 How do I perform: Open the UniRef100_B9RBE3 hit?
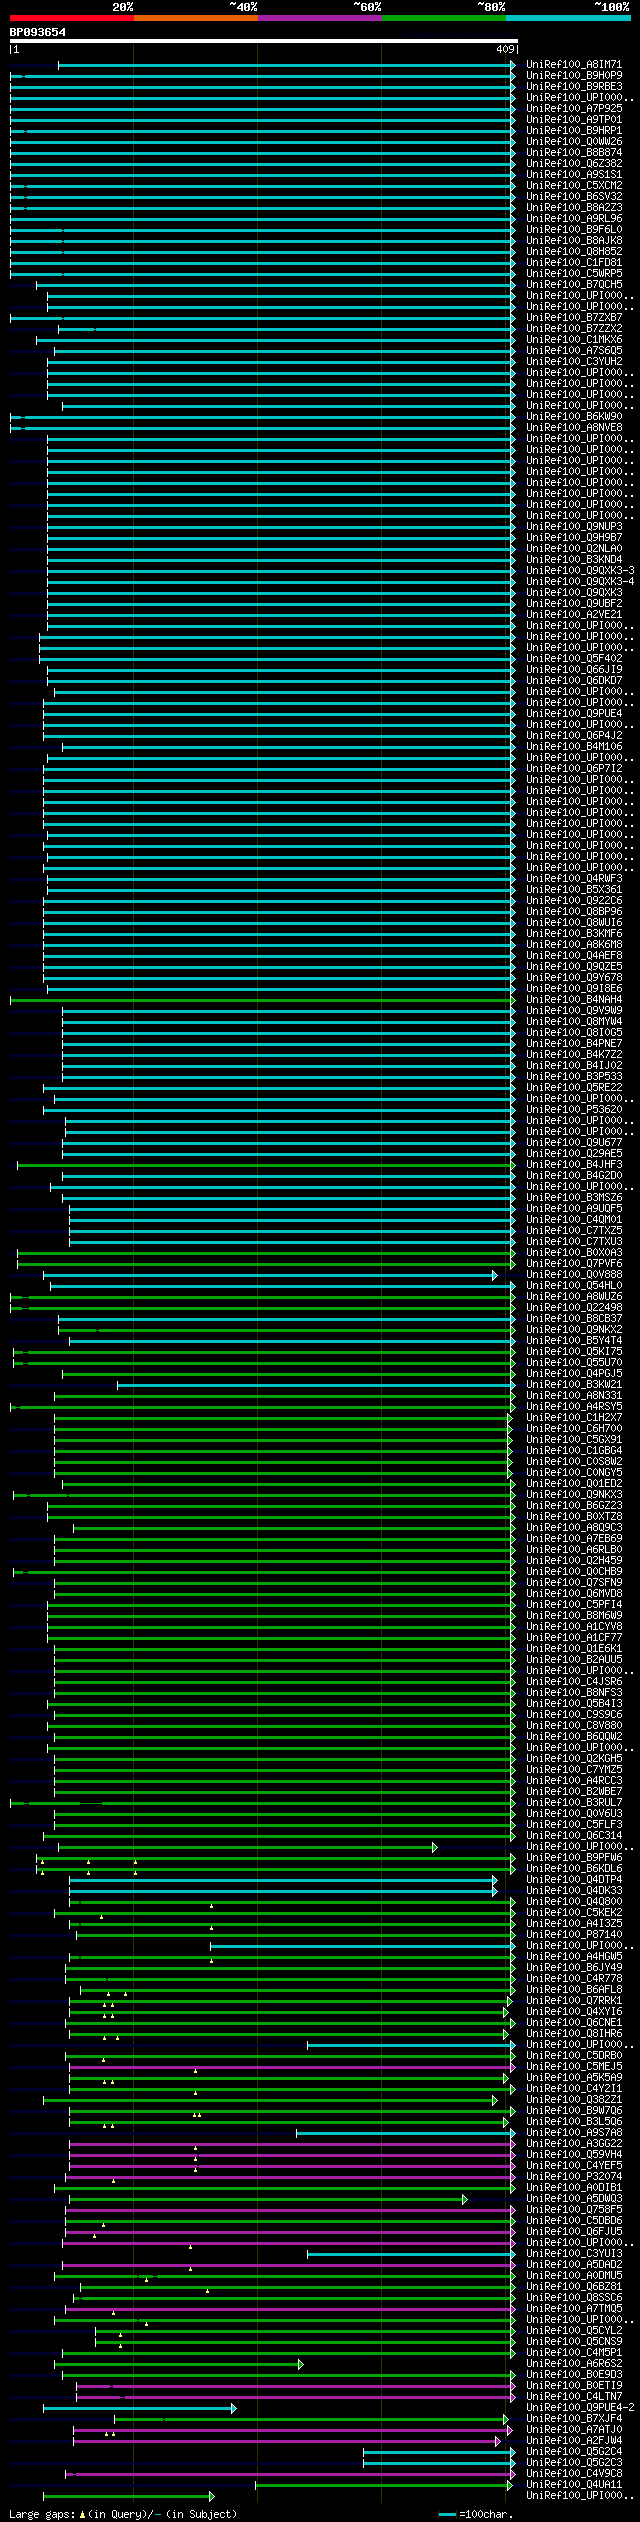click(574, 86)
